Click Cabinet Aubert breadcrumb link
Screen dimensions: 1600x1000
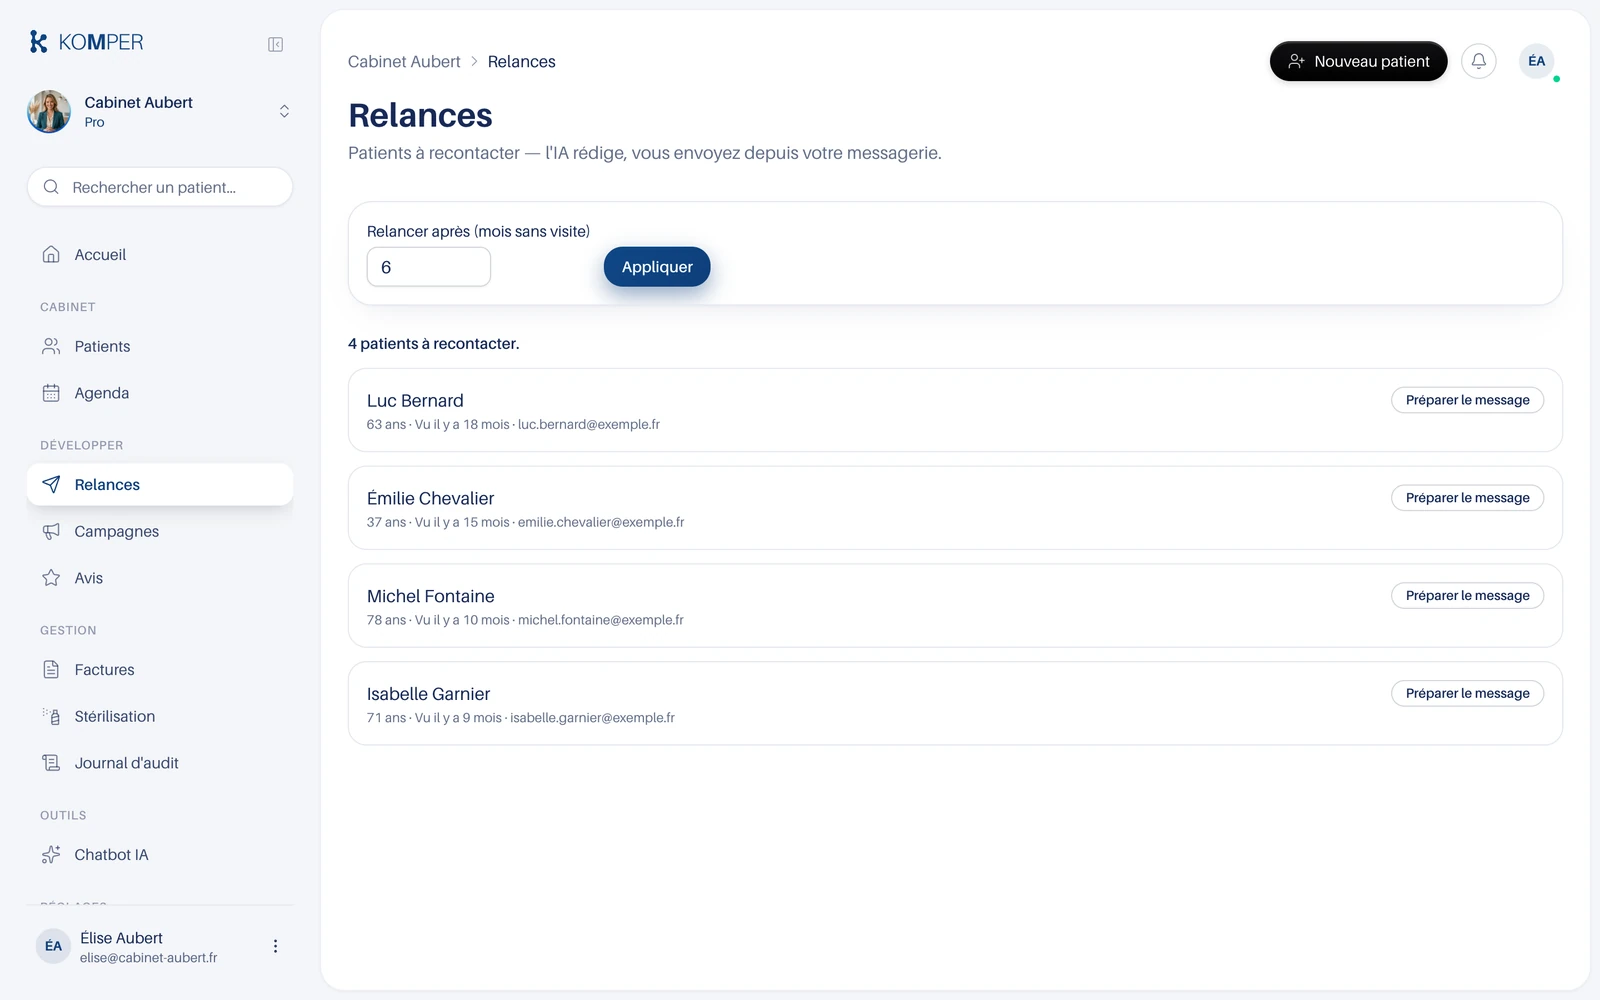404,61
